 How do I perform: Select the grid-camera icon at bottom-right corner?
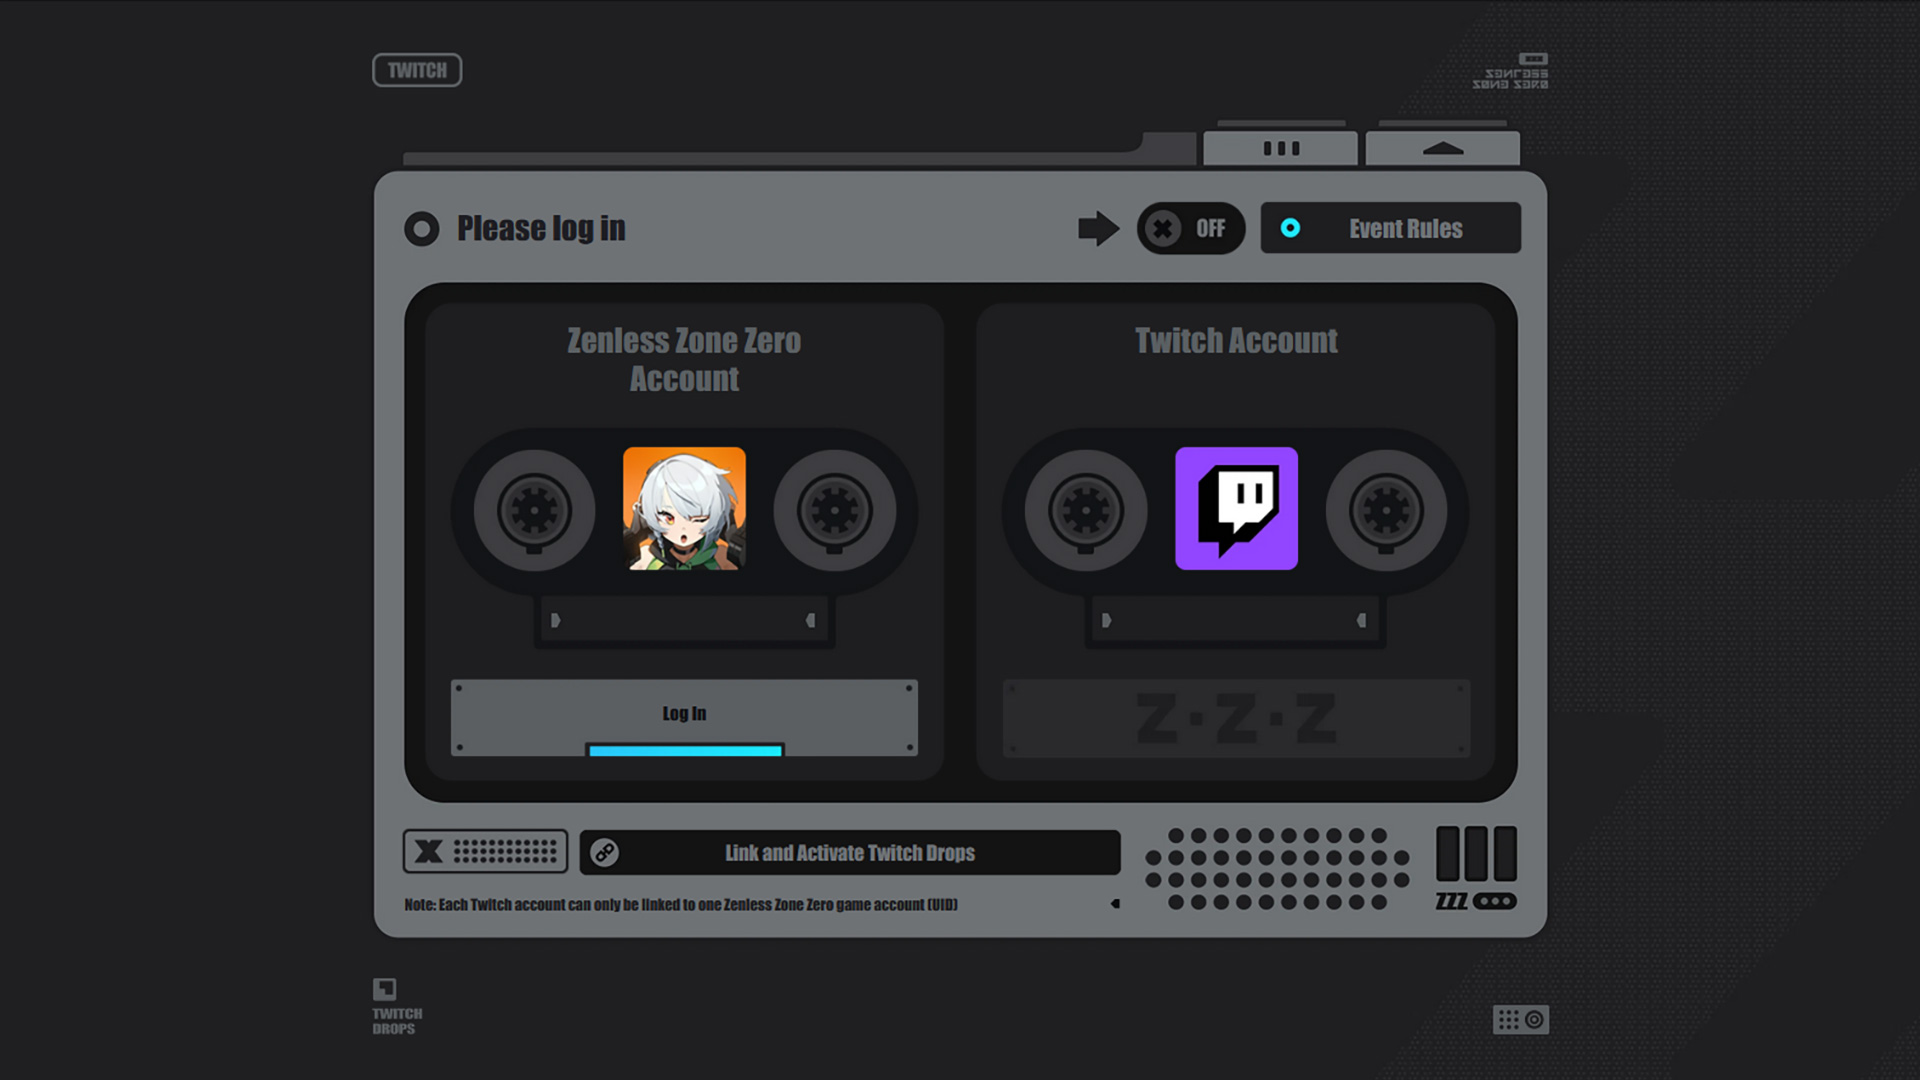tap(1520, 1018)
